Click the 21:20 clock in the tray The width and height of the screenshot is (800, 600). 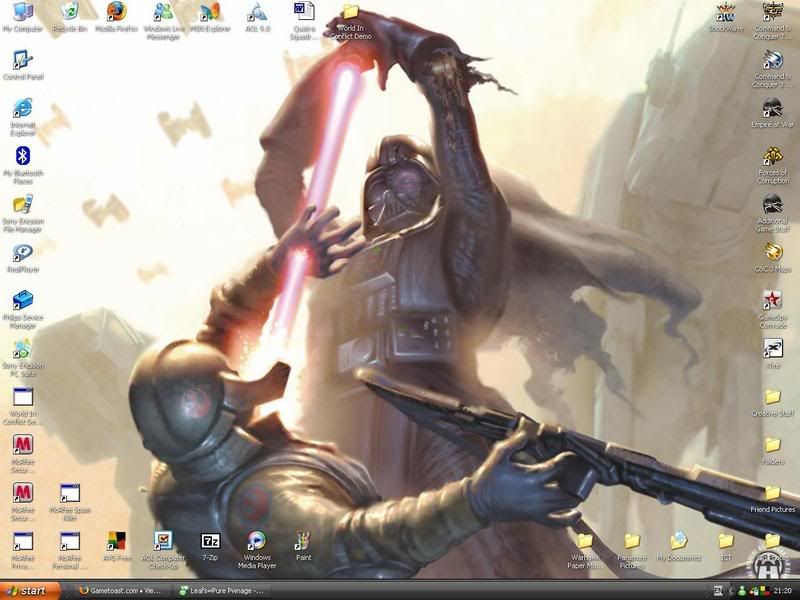coord(783,591)
